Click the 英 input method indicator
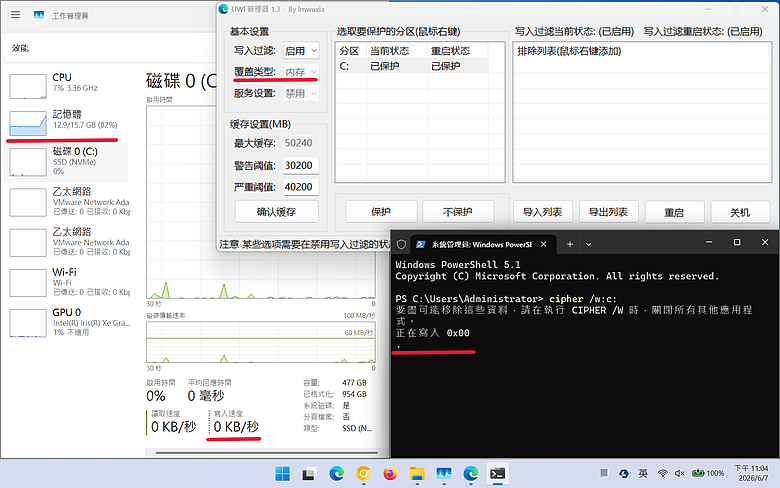This screenshot has height=488, width=780. coord(643,474)
